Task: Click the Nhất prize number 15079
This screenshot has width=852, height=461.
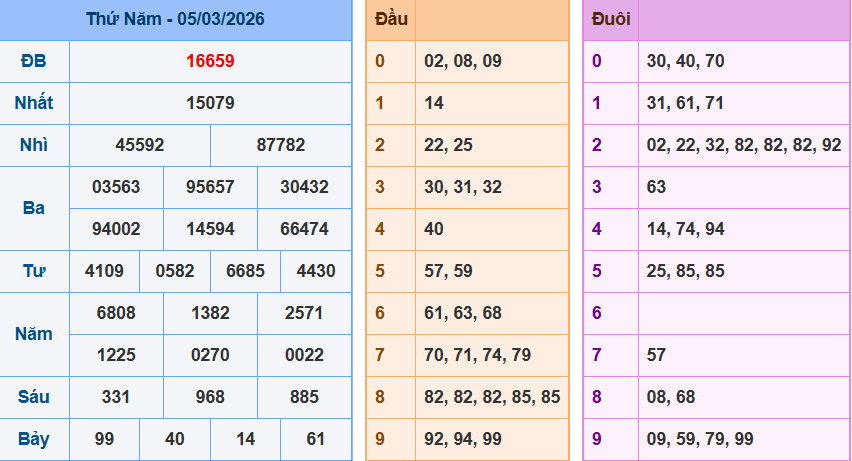Action: coord(210,103)
